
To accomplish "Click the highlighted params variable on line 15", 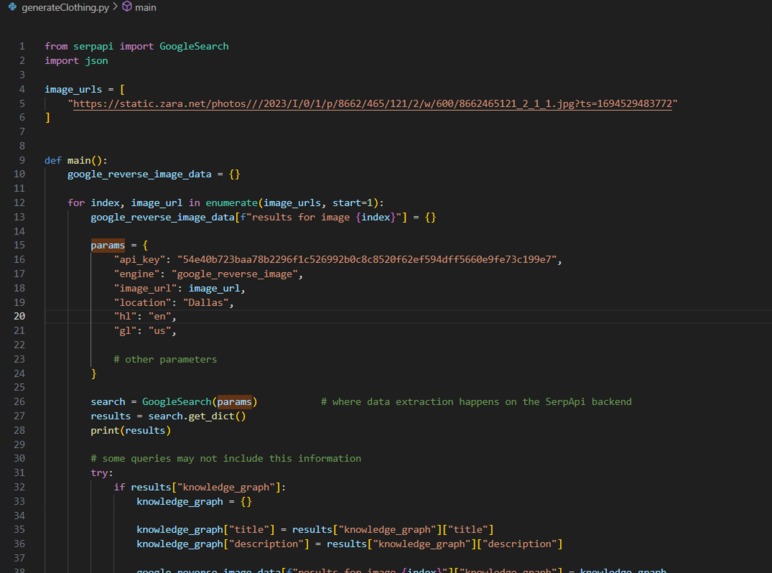I will [108, 245].
